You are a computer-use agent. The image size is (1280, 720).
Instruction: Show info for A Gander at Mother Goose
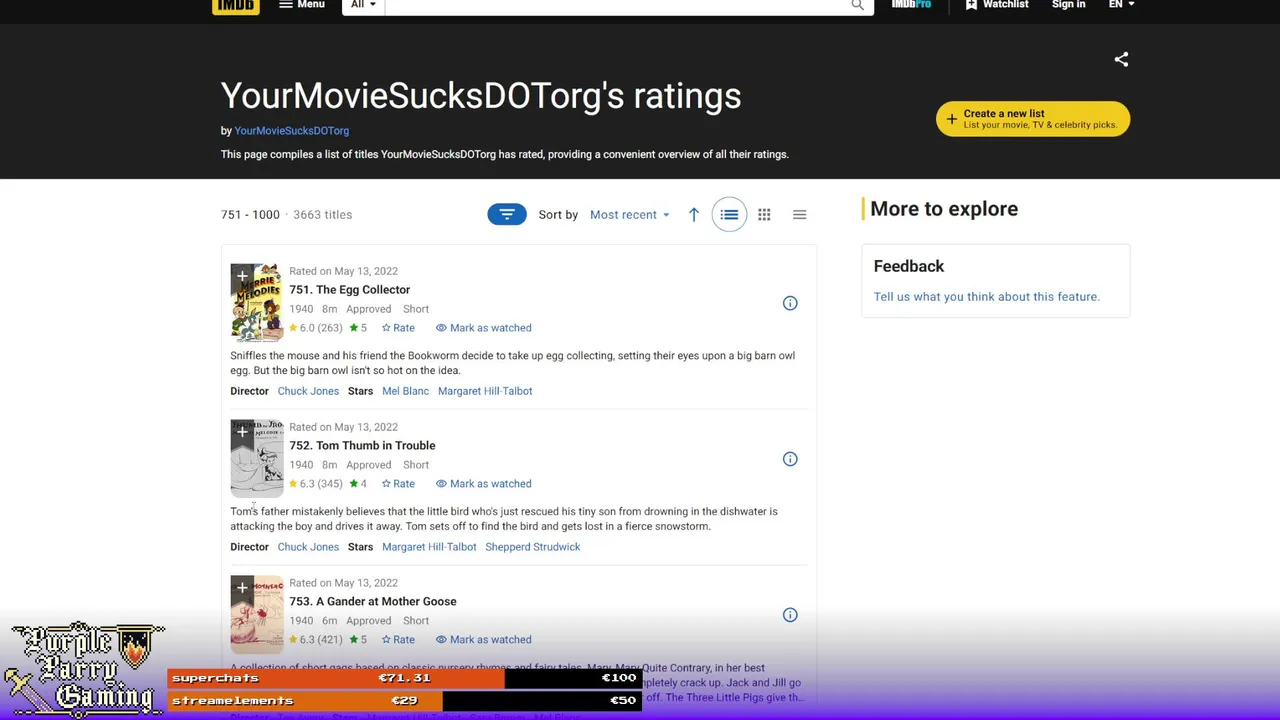pyautogui.click(x=790, y=615)
